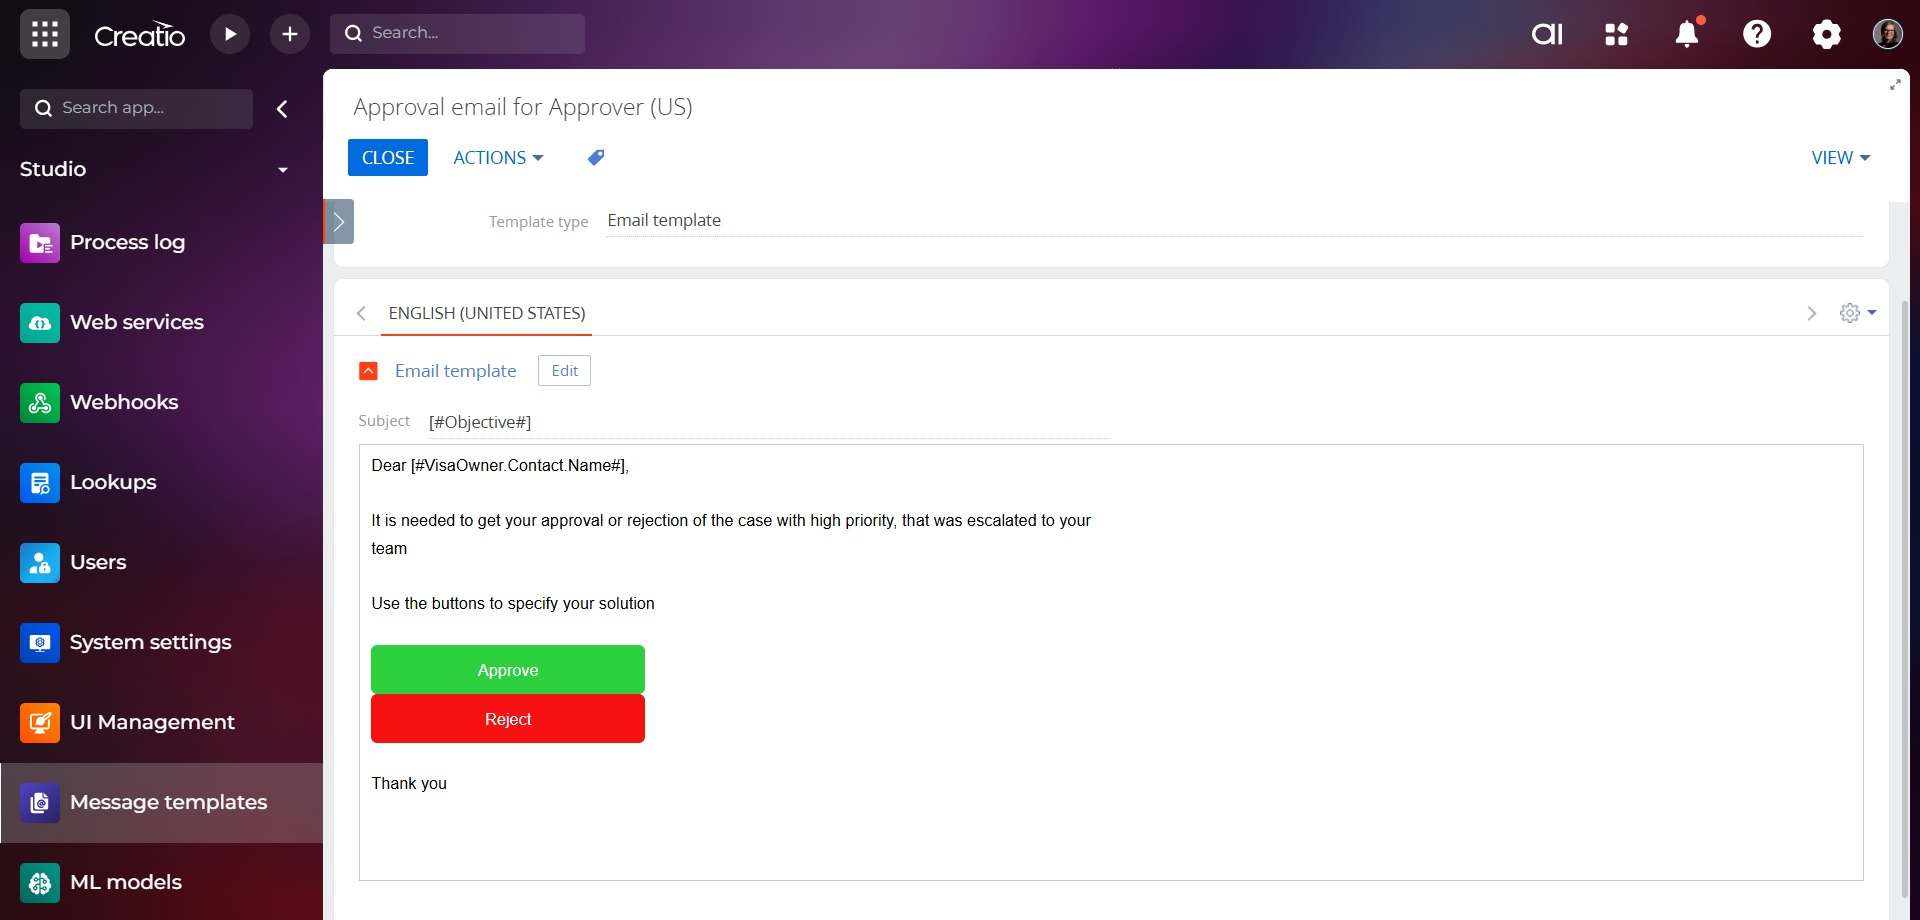Open UI Management section
The image size is (1920, 920).
point(162,723)
